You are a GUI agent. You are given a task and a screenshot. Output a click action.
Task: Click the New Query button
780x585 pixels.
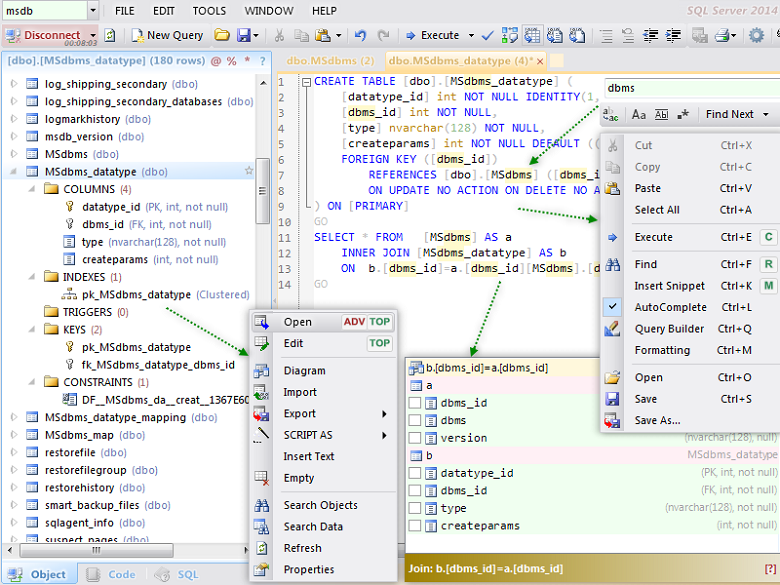[x=166, y=36]
